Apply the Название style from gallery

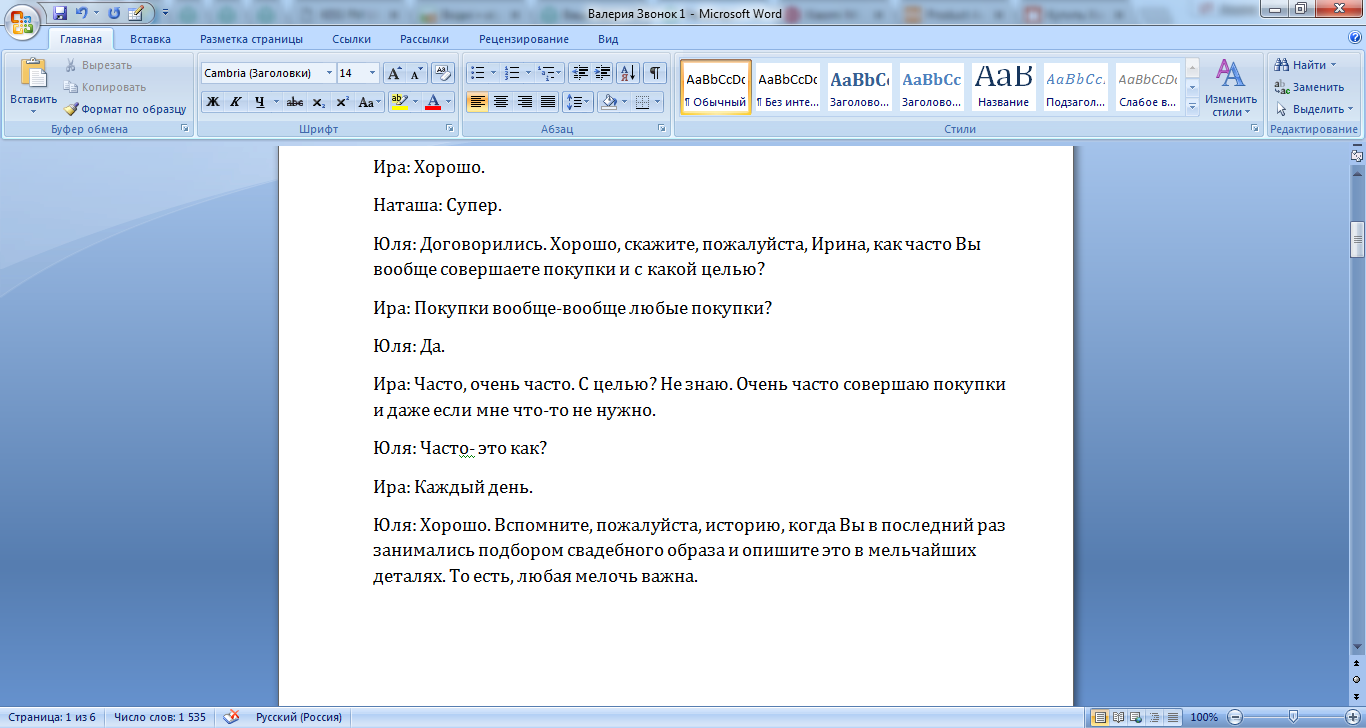[x=1004, y=87]
